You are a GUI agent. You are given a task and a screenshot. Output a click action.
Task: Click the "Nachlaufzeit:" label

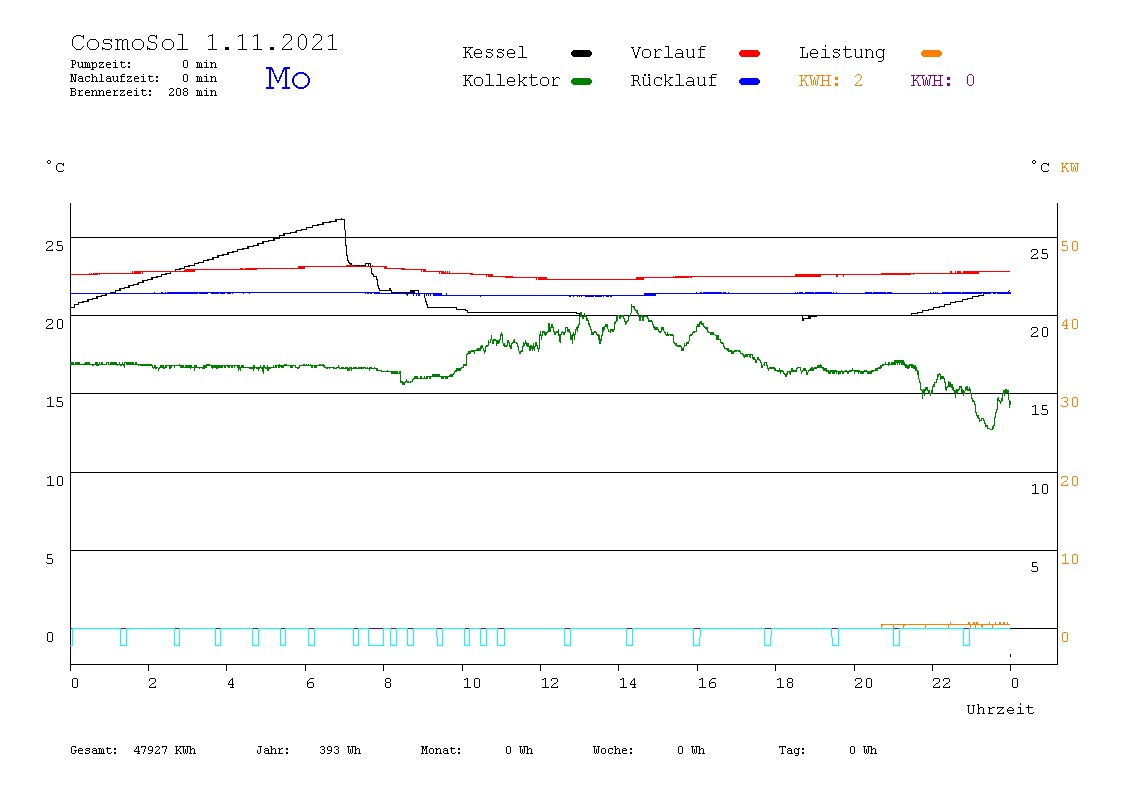point(115,78)
